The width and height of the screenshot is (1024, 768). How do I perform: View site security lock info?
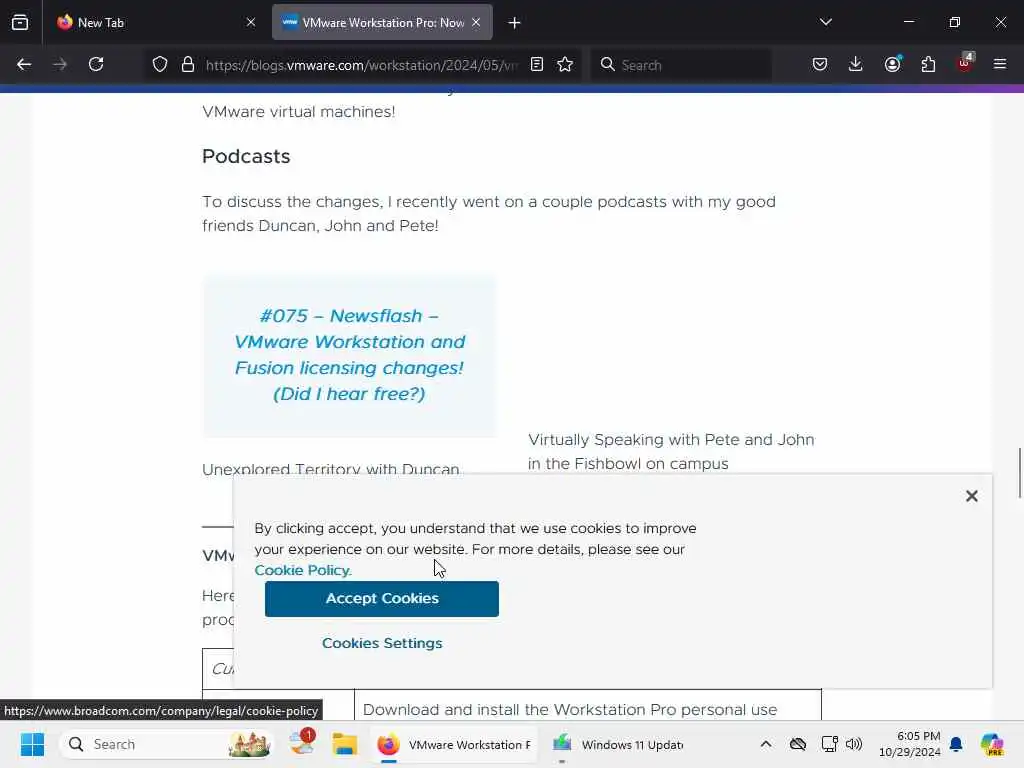pyautogui.click(x=188, y=65)
